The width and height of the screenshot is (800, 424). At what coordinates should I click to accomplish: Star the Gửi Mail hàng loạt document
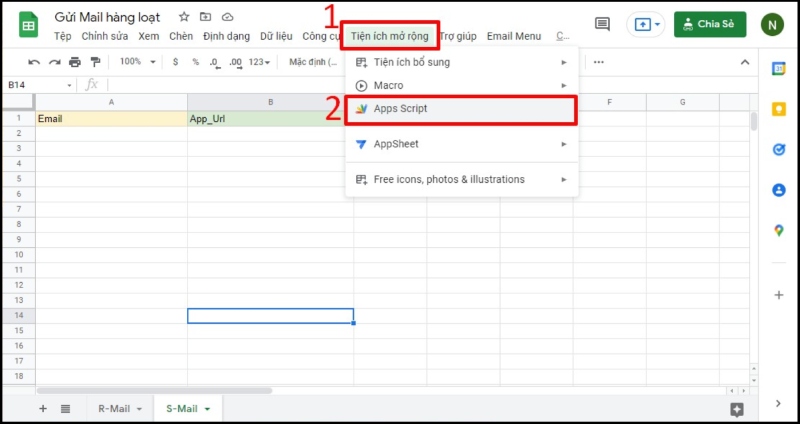click(184, 17)
